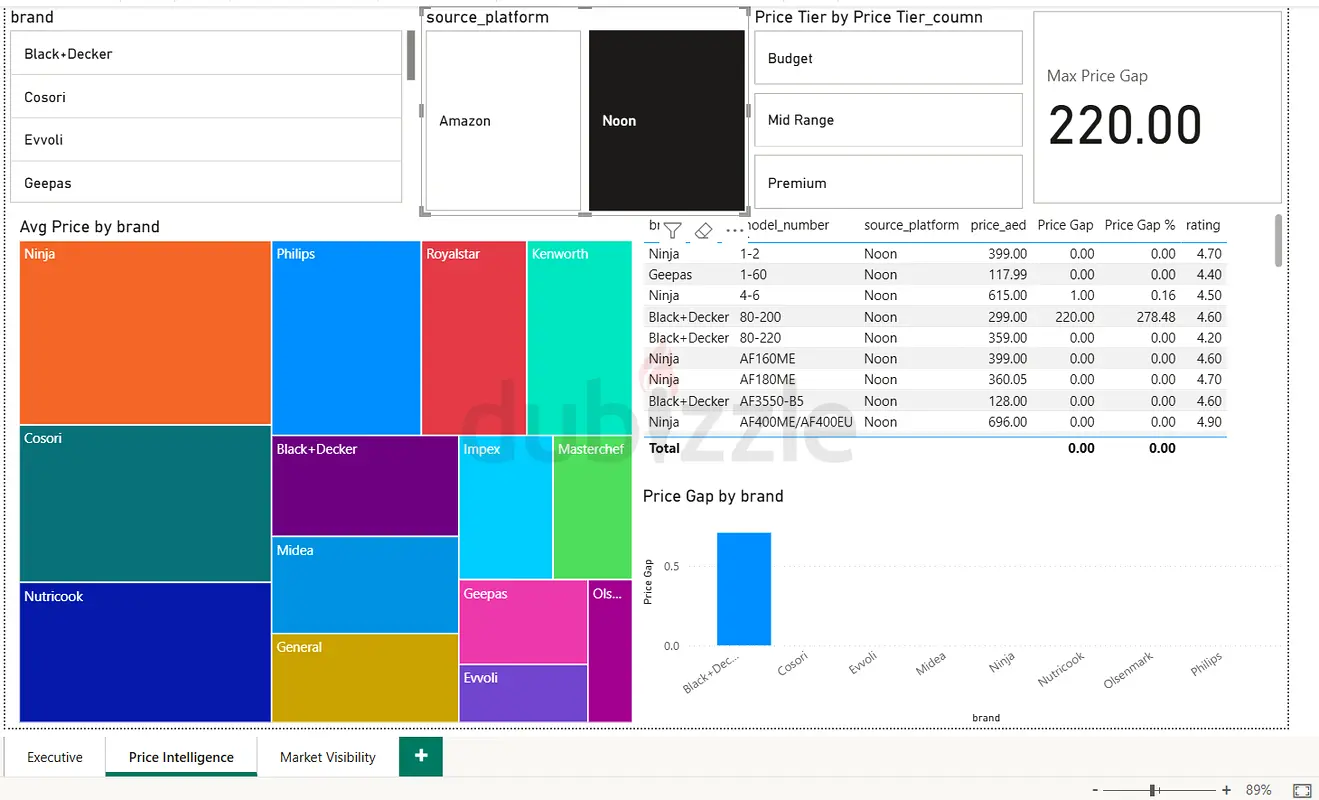
Task: Clear selections with the eraser icon
Action: [703, 231]
